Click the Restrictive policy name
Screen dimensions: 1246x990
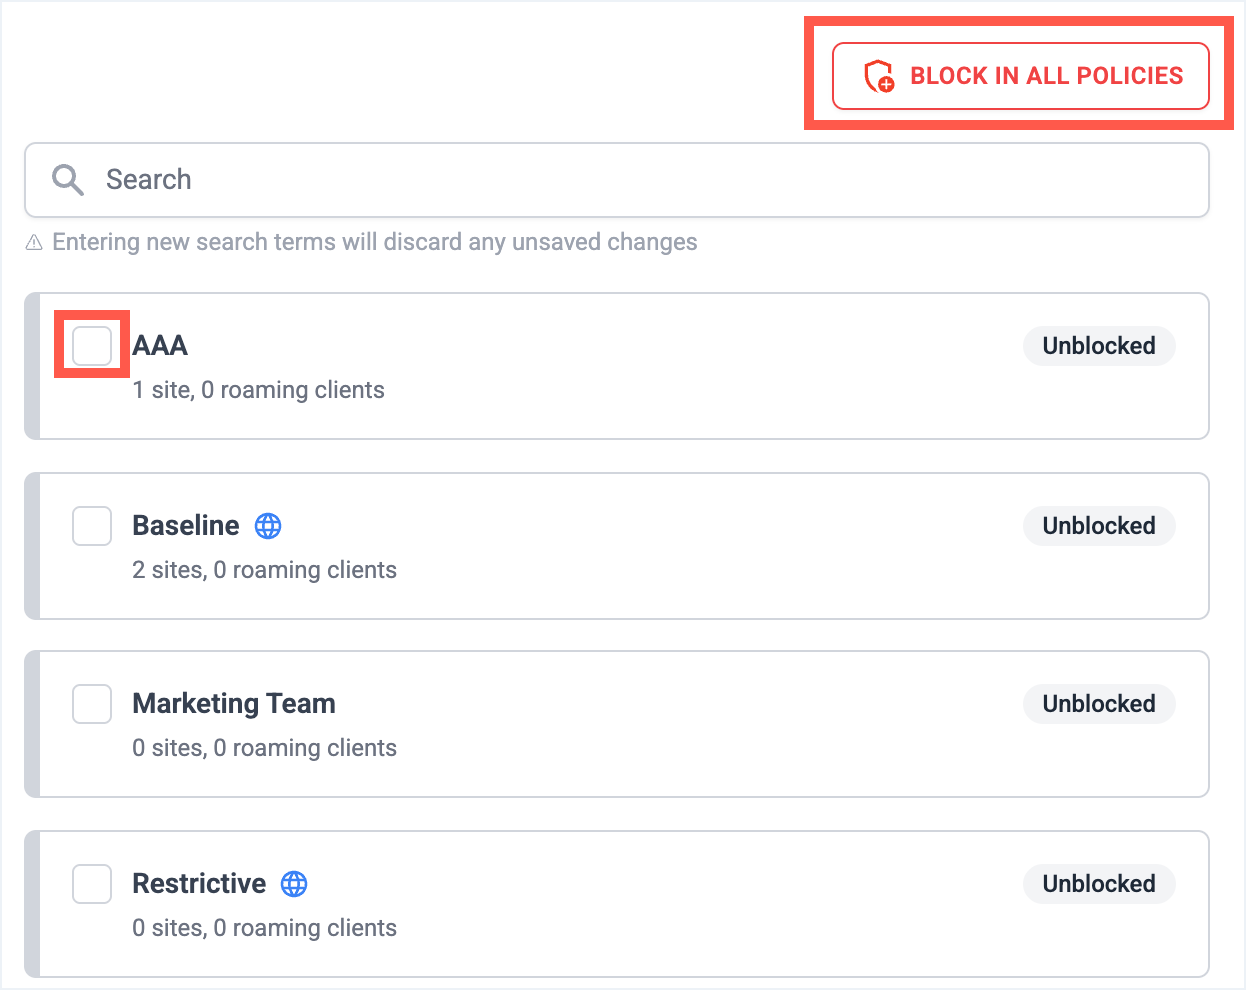(199, 884)
